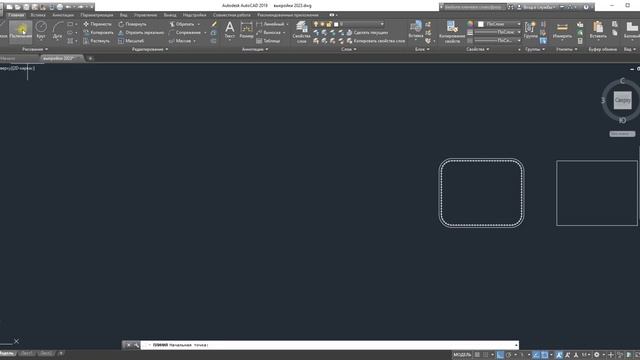Viewport: 640px width, 360px height.
Task: Click the Базовый view button
Action: [632, 30]
